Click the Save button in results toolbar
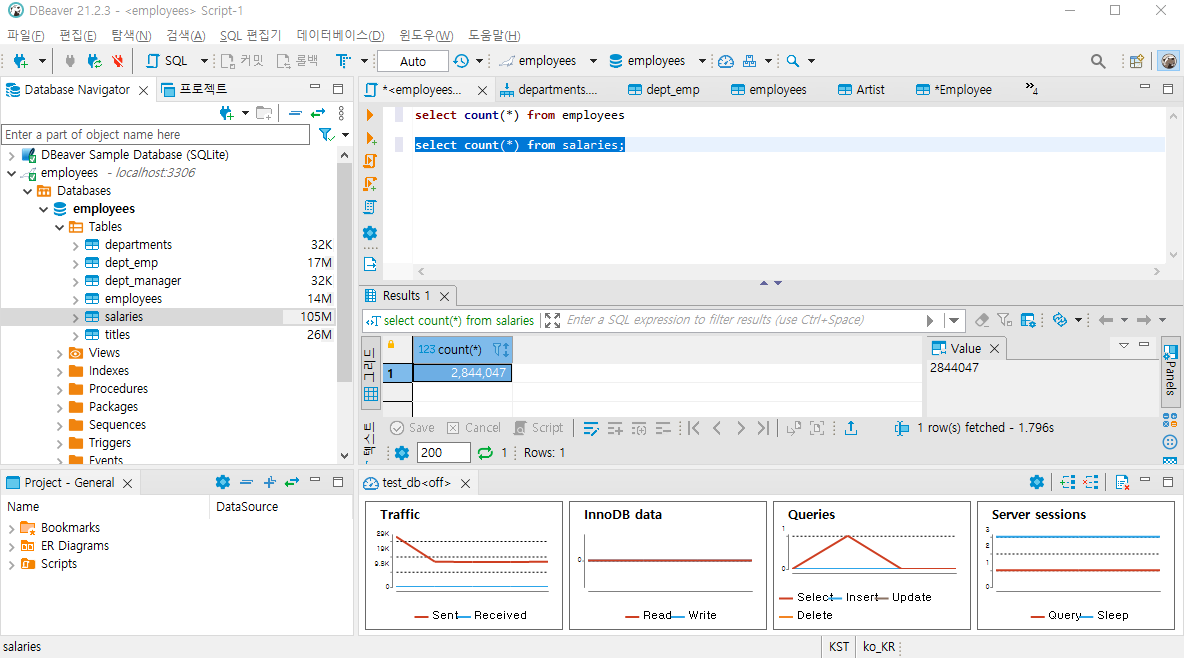 [x=412, y=428]
